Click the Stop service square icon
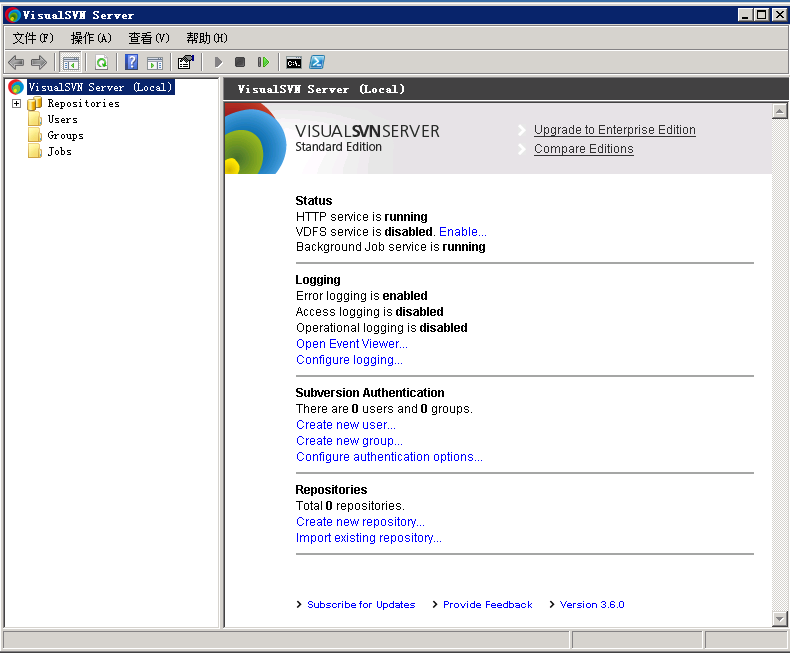Viewport: 790px width, 653px height. point(240,62)
